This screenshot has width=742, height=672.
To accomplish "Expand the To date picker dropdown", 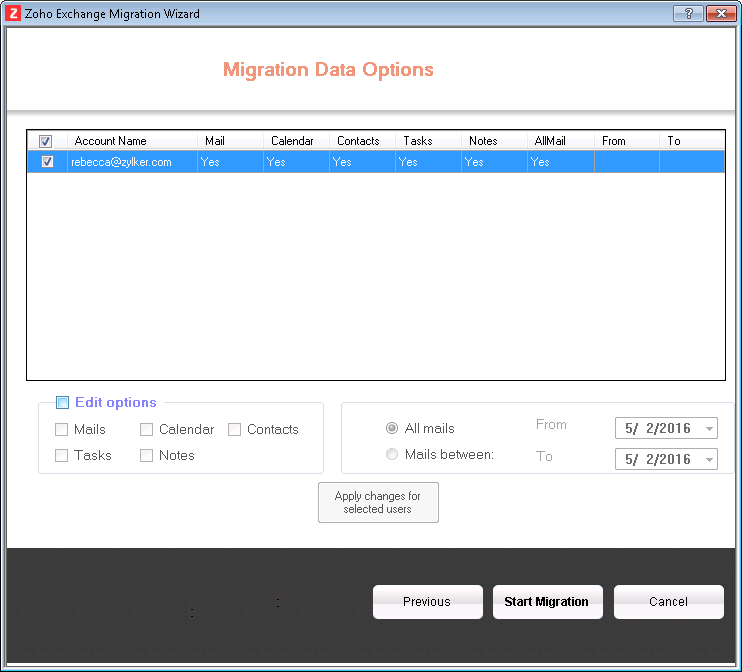I will pyautogui.click(x=709, y=460).
